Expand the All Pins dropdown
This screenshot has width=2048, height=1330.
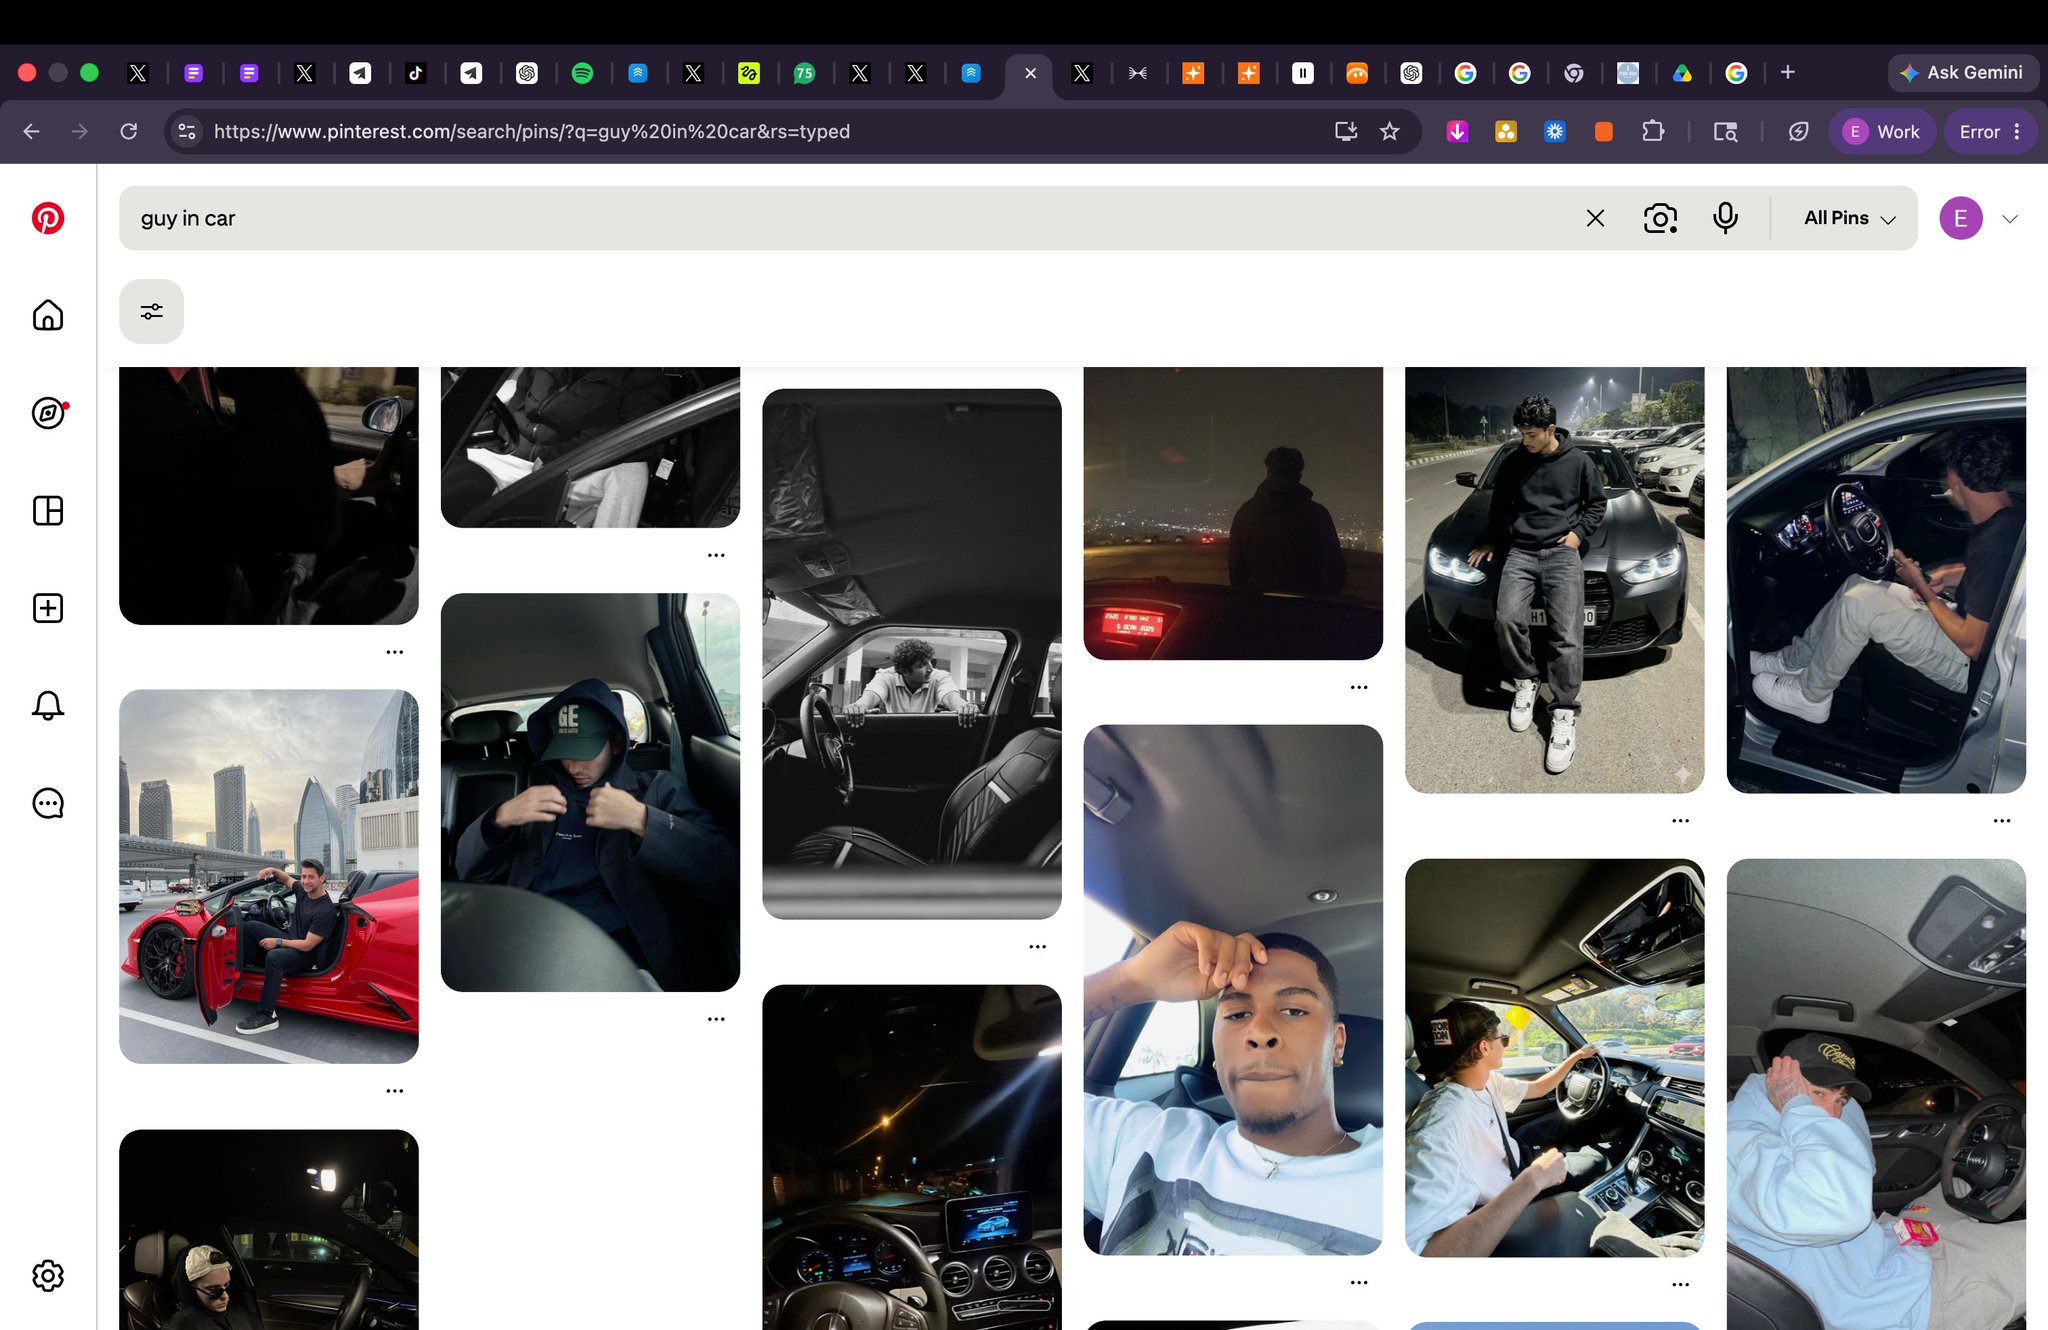(1849, 218)
